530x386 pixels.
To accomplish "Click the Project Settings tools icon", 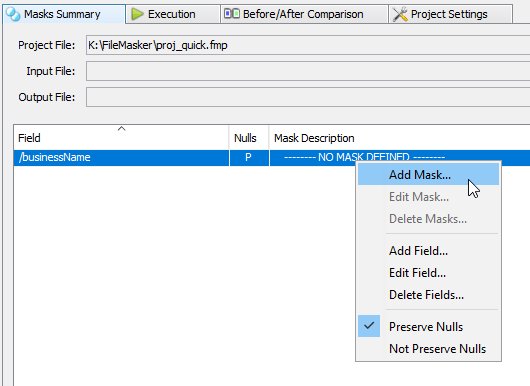I will 400,14.
